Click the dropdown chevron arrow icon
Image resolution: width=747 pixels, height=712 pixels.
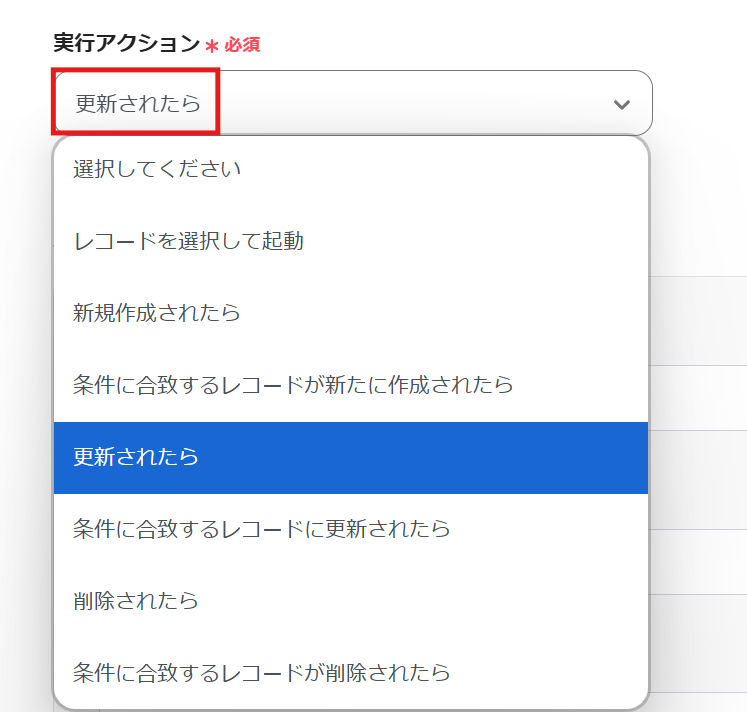(622, 104)
